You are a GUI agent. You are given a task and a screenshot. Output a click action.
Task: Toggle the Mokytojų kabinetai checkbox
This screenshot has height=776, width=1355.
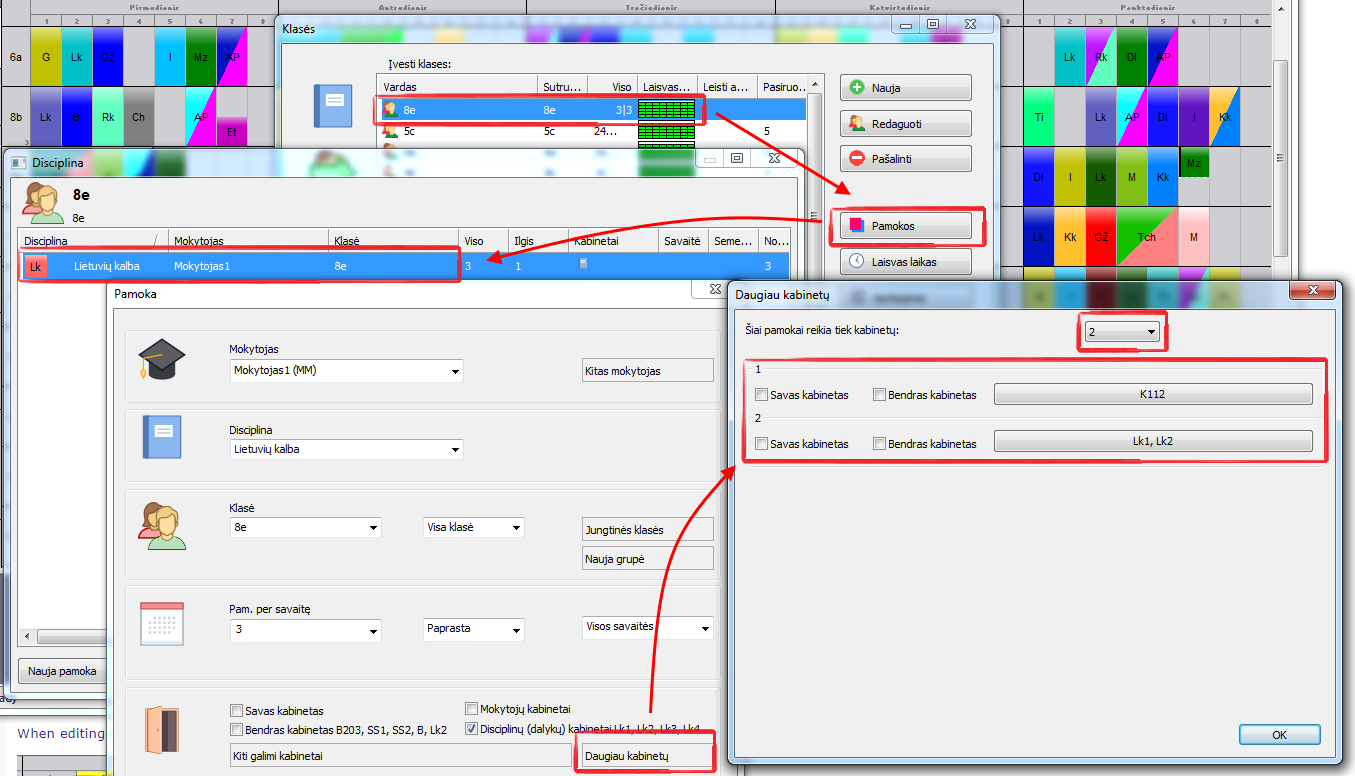(472, 709)
